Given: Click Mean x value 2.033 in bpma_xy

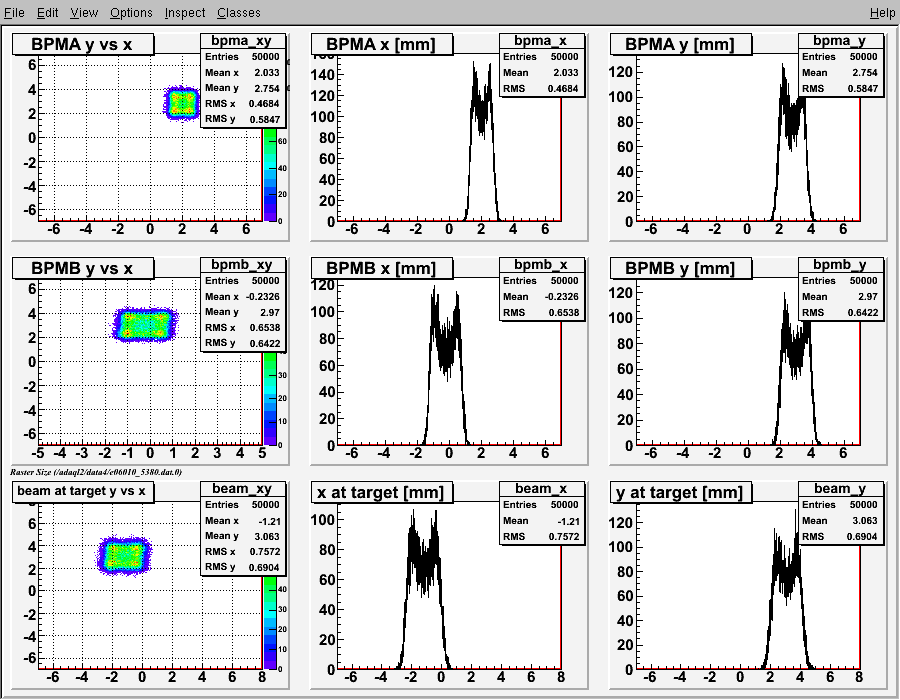Looking at the screenshot, I should point(267,73).
